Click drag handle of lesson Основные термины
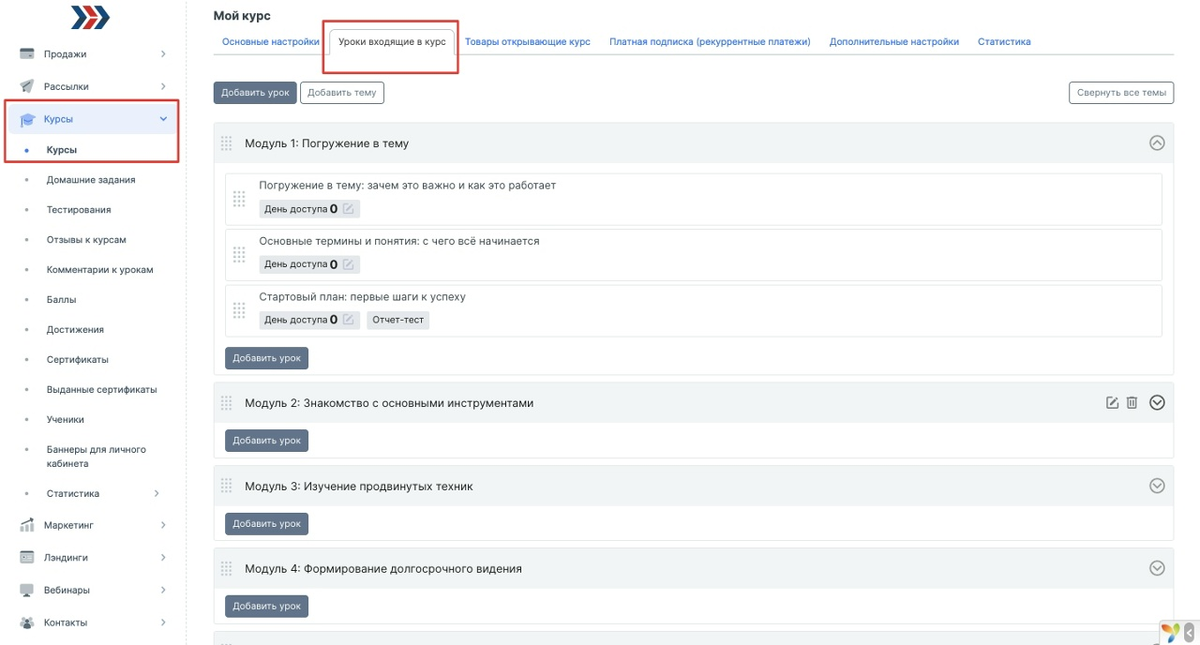The height and width of the screenshot is (645, 1200). click(239, 255)
